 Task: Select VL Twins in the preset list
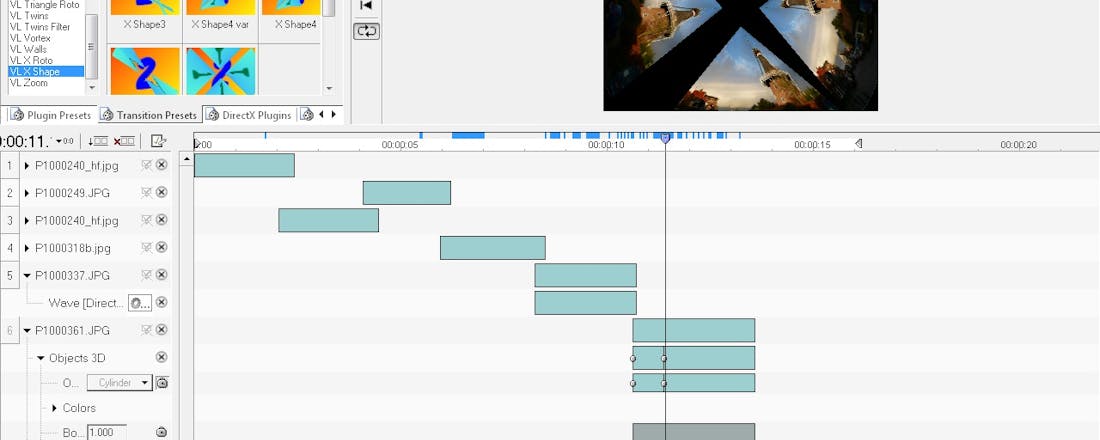29,15
